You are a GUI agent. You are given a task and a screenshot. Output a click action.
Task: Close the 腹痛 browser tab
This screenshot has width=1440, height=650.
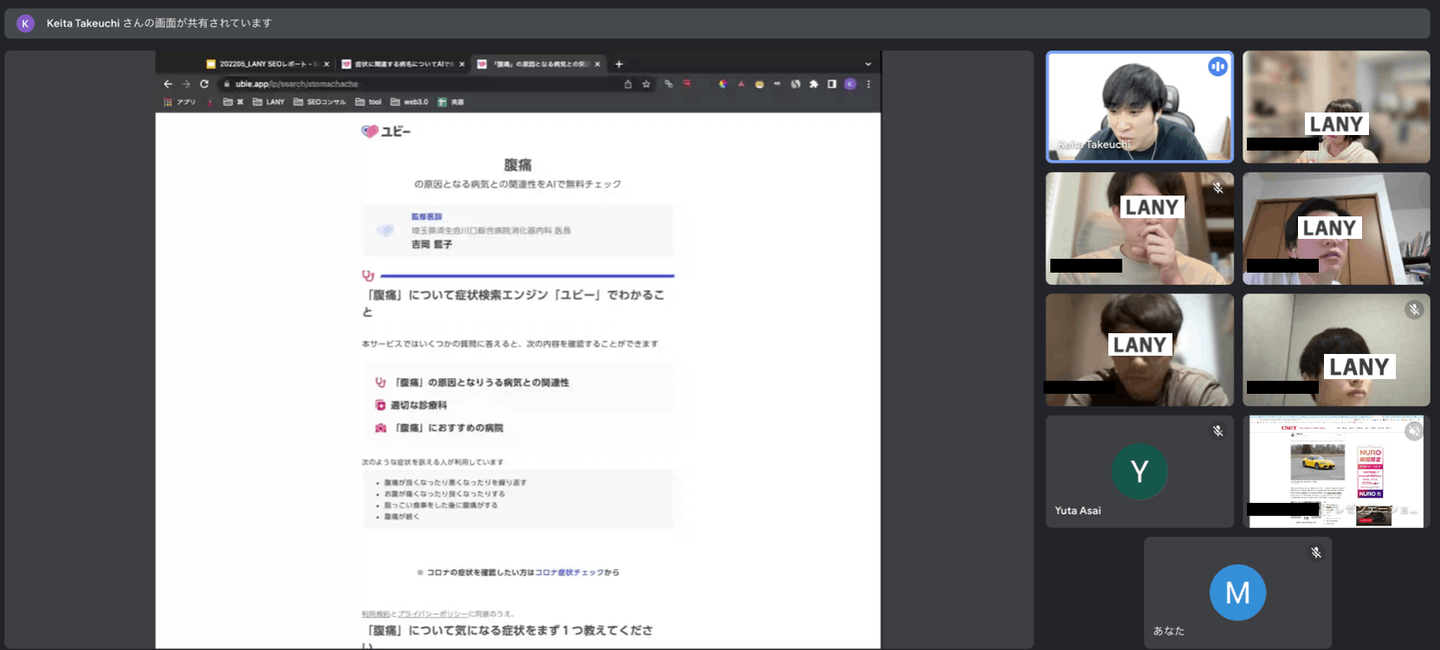click(x=598, y=64)
